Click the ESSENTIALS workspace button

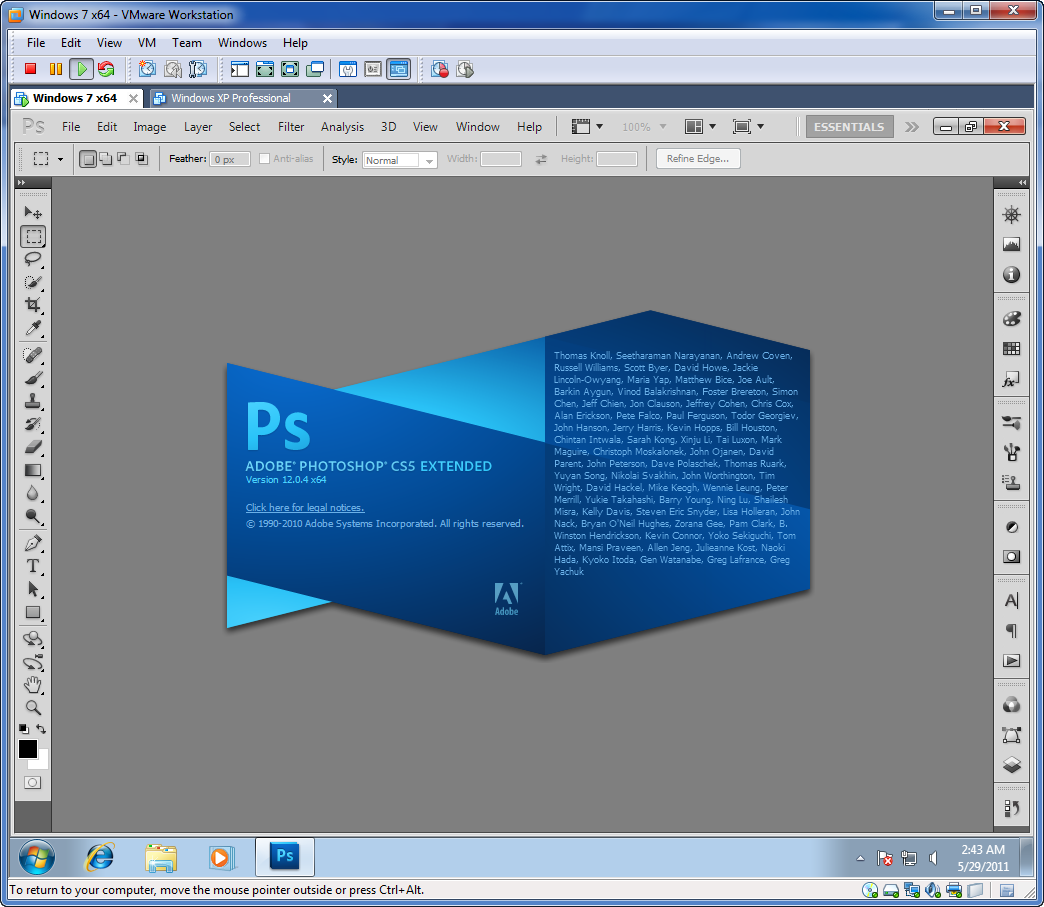click(x=849, y=127)
